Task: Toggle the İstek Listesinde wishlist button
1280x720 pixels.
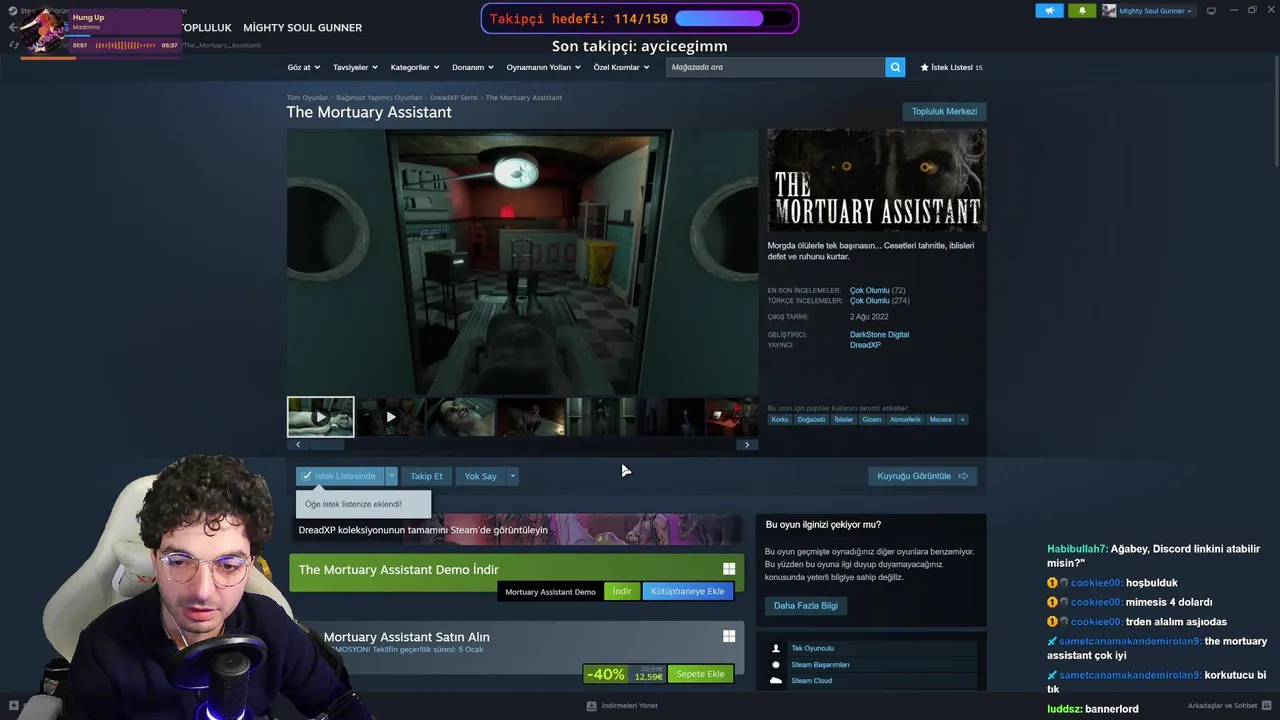Action: (340, 476)
